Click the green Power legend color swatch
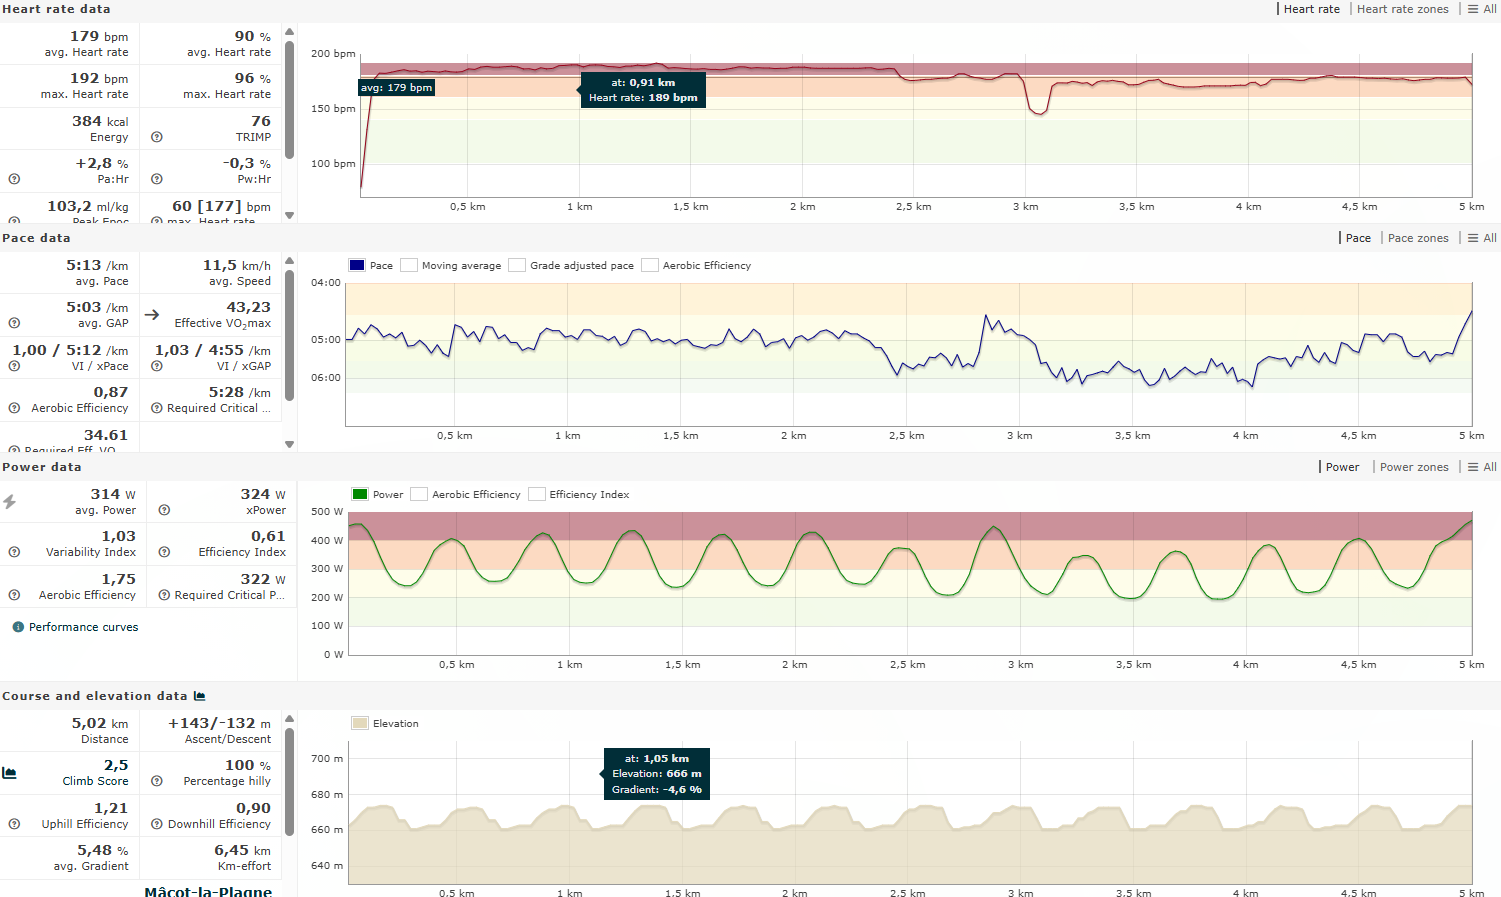This screenshot has height=897, width=1501. (360, 495)
